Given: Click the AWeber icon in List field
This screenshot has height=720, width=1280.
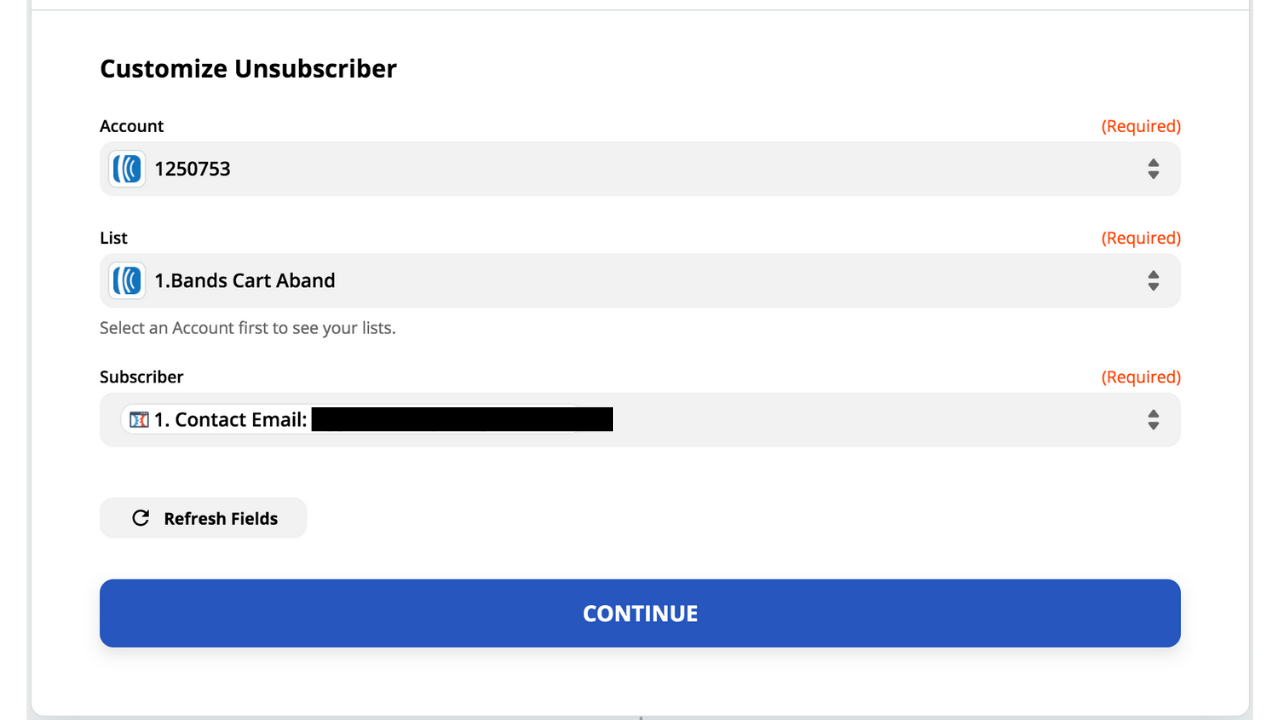Looking at the screenshot, I should tap(127, 281).
